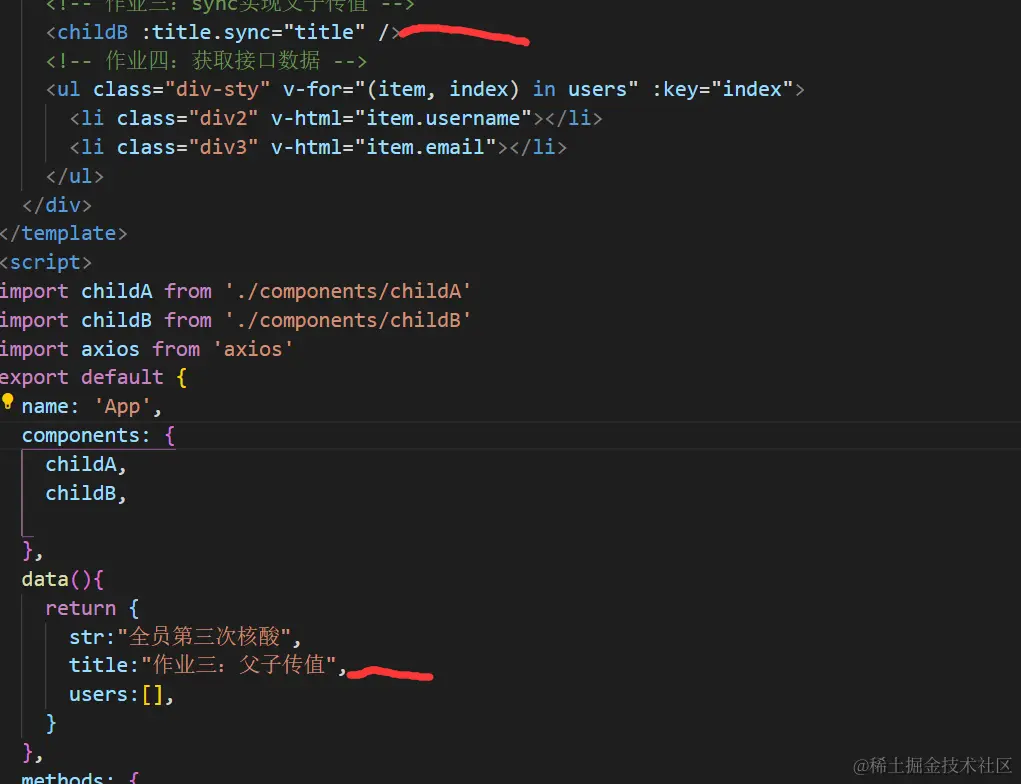Click the 'components:' property key

click(x=85, y=435)
